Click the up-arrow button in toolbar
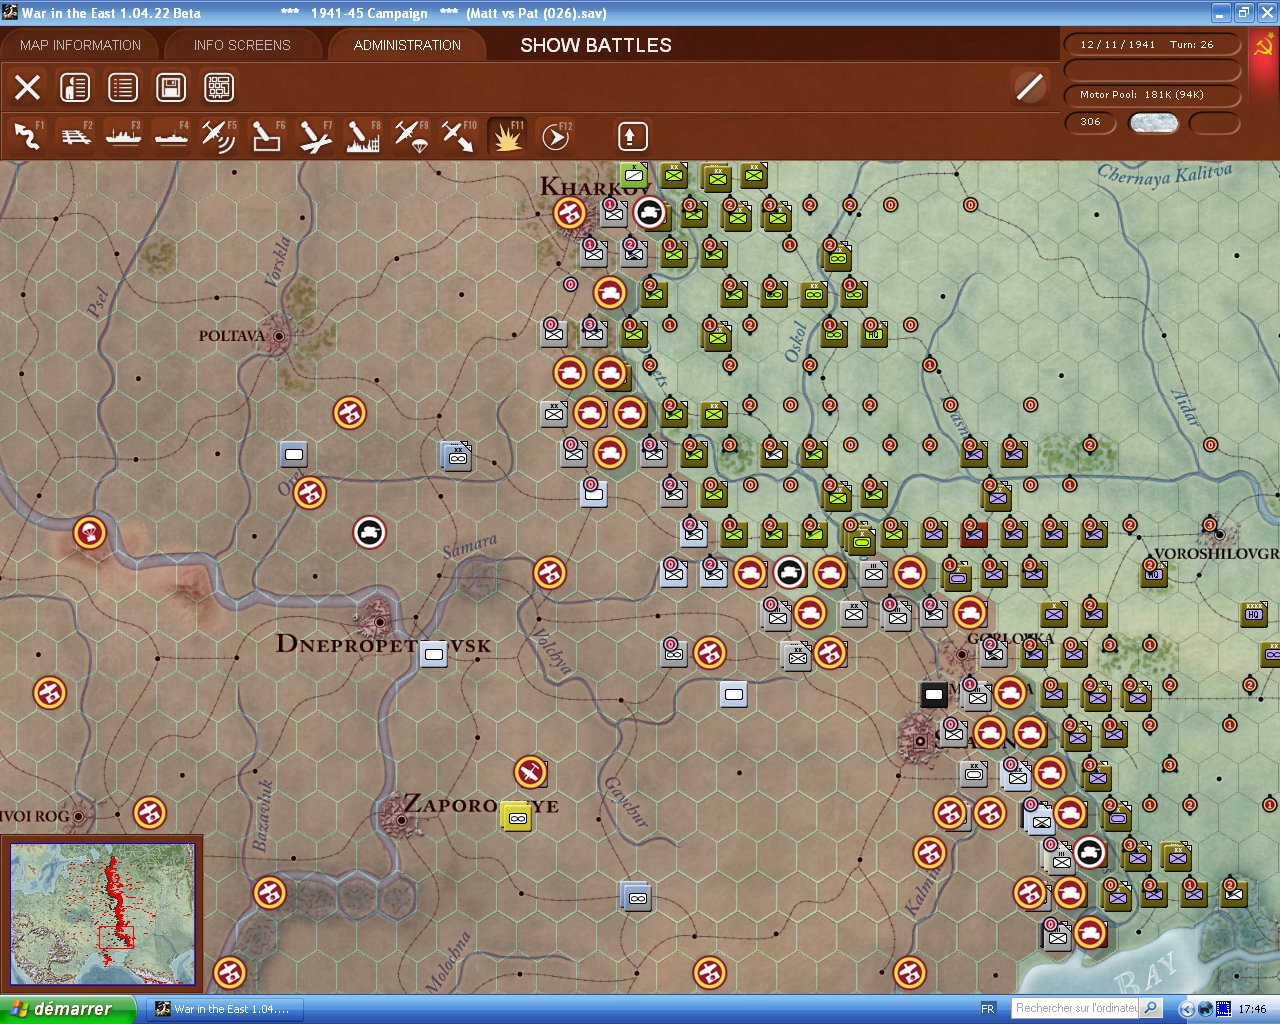 tap(632, 136)
